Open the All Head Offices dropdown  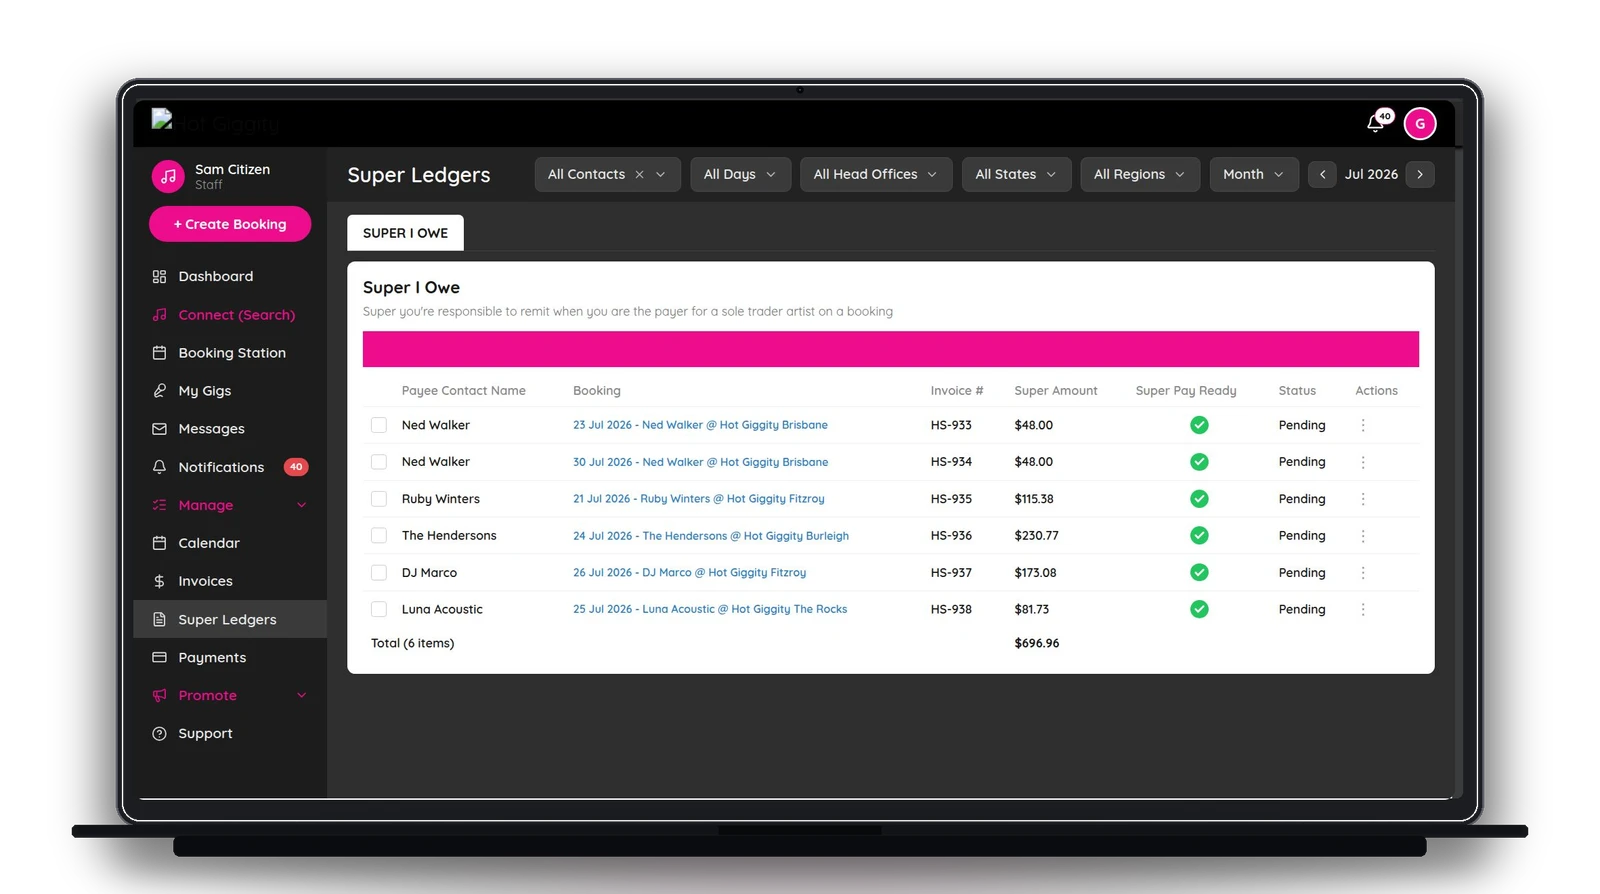[875, 174]
